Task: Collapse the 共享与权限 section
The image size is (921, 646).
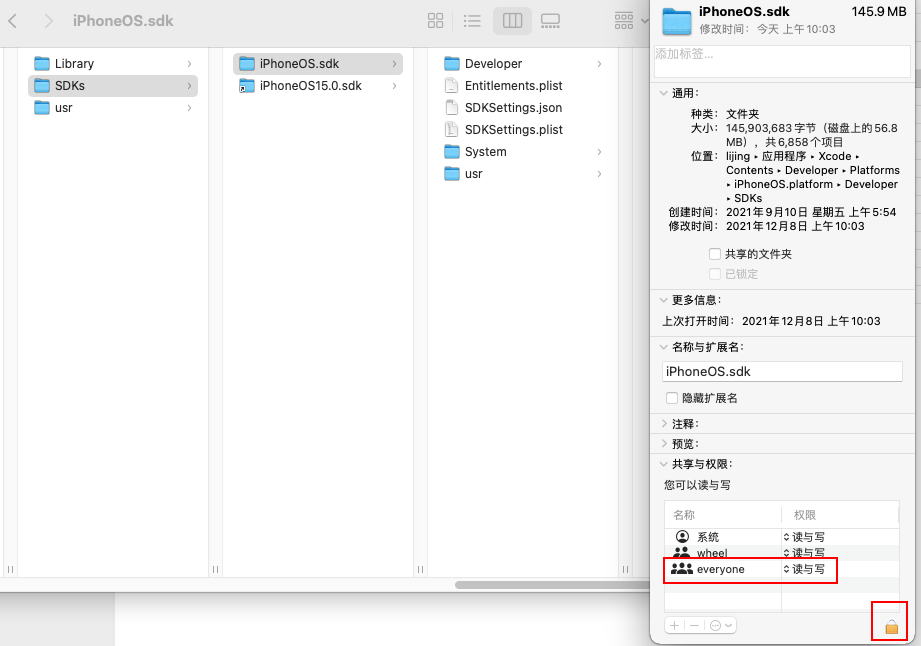Action: click(x=663, y=464)
